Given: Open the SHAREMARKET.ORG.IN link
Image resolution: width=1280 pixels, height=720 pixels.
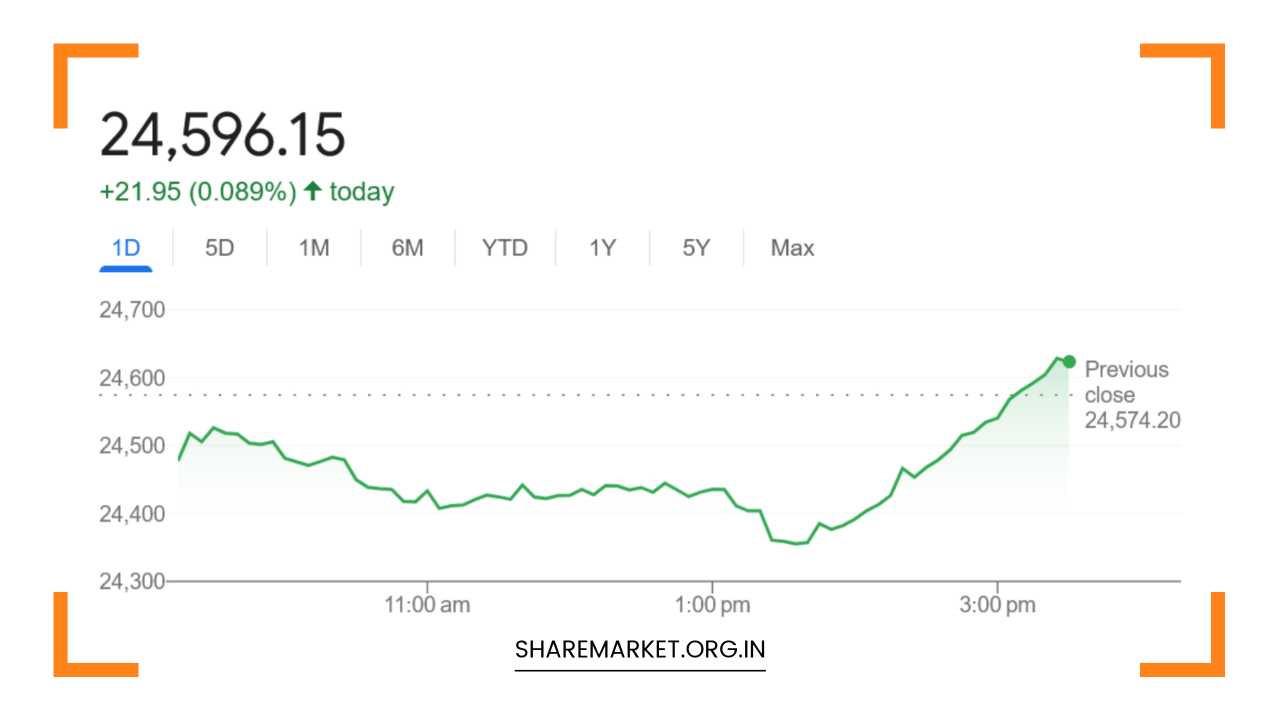Looking at the screenshot, I should pyautogui.click(x=639, y=649).
